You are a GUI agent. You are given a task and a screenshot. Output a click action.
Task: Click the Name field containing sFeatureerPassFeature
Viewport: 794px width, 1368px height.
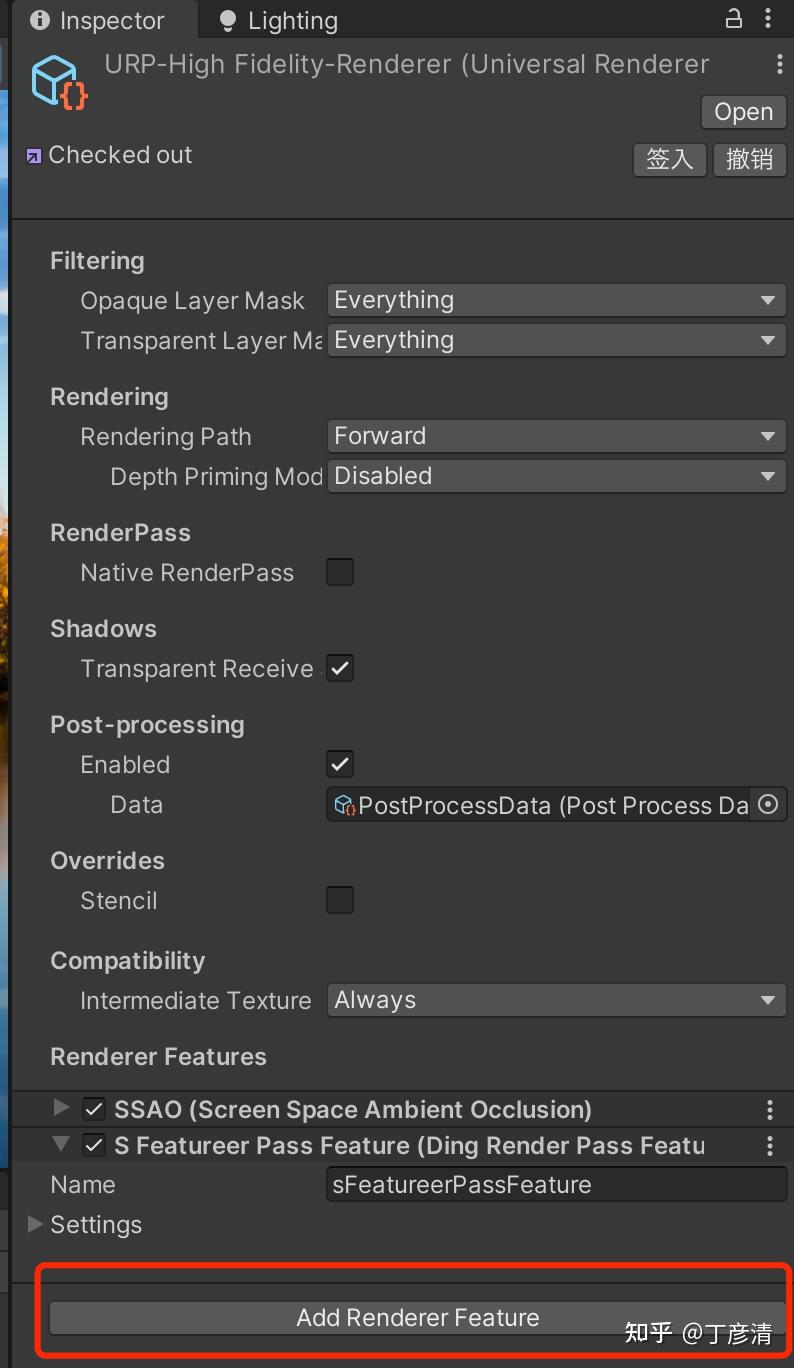pyautogui.click(x=556, y=1184)
